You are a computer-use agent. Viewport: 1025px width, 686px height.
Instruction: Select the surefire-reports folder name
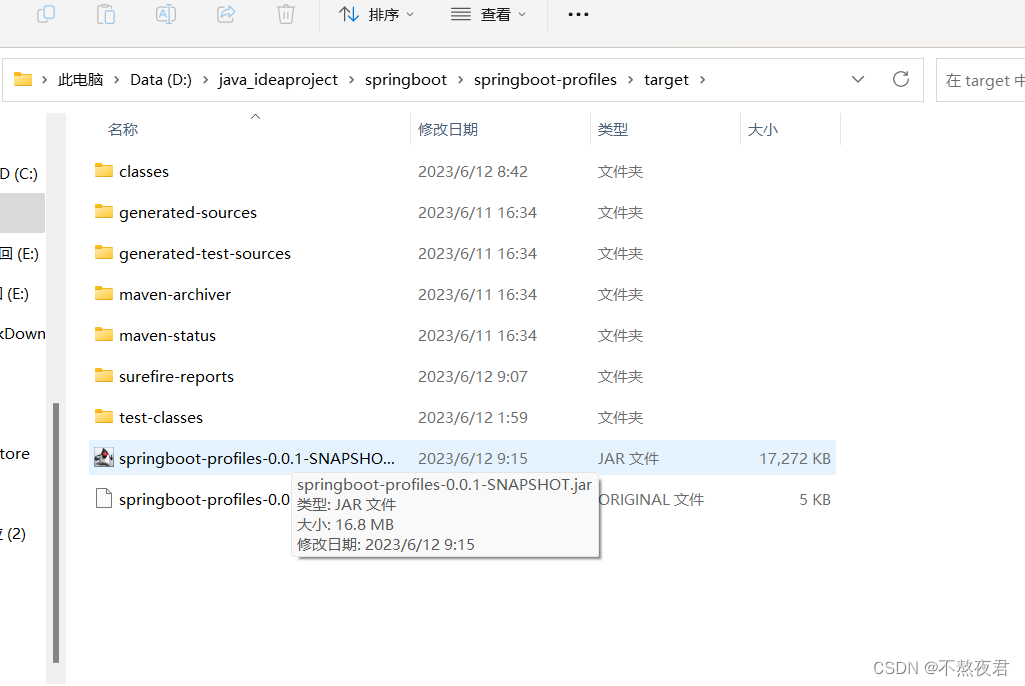176,377
